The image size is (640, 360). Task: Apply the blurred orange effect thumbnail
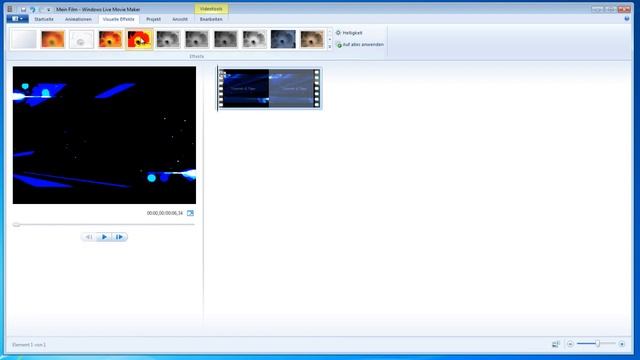click(53, 40)
